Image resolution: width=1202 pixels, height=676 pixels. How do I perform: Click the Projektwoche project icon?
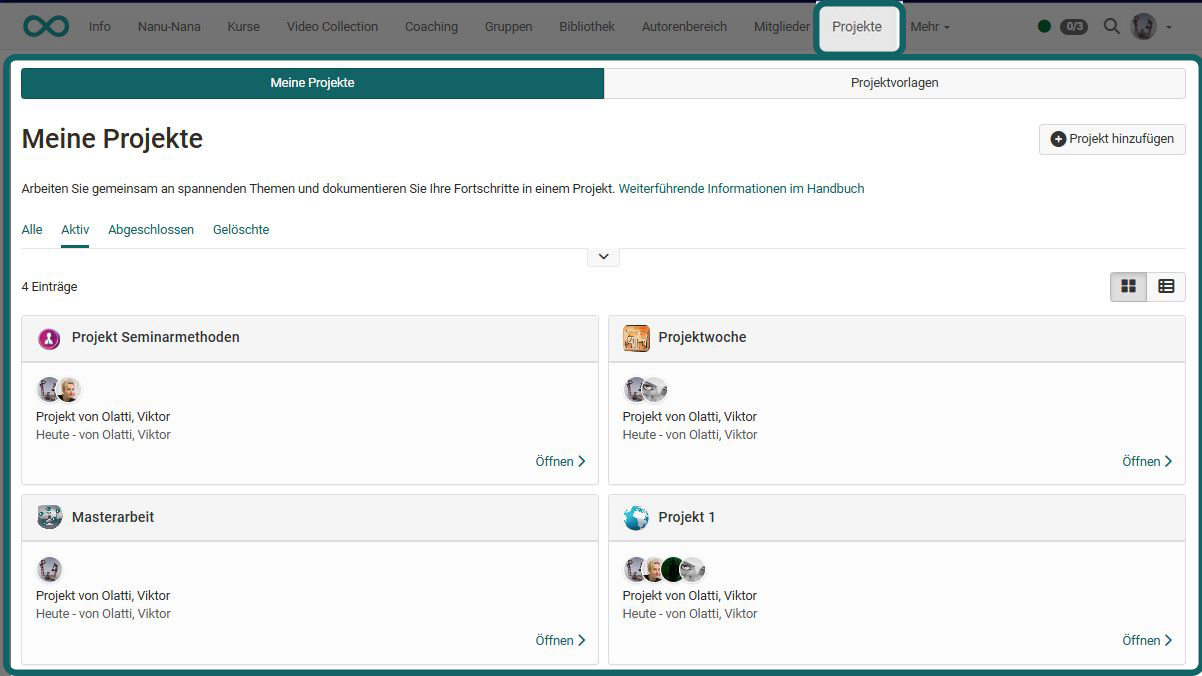636,338
